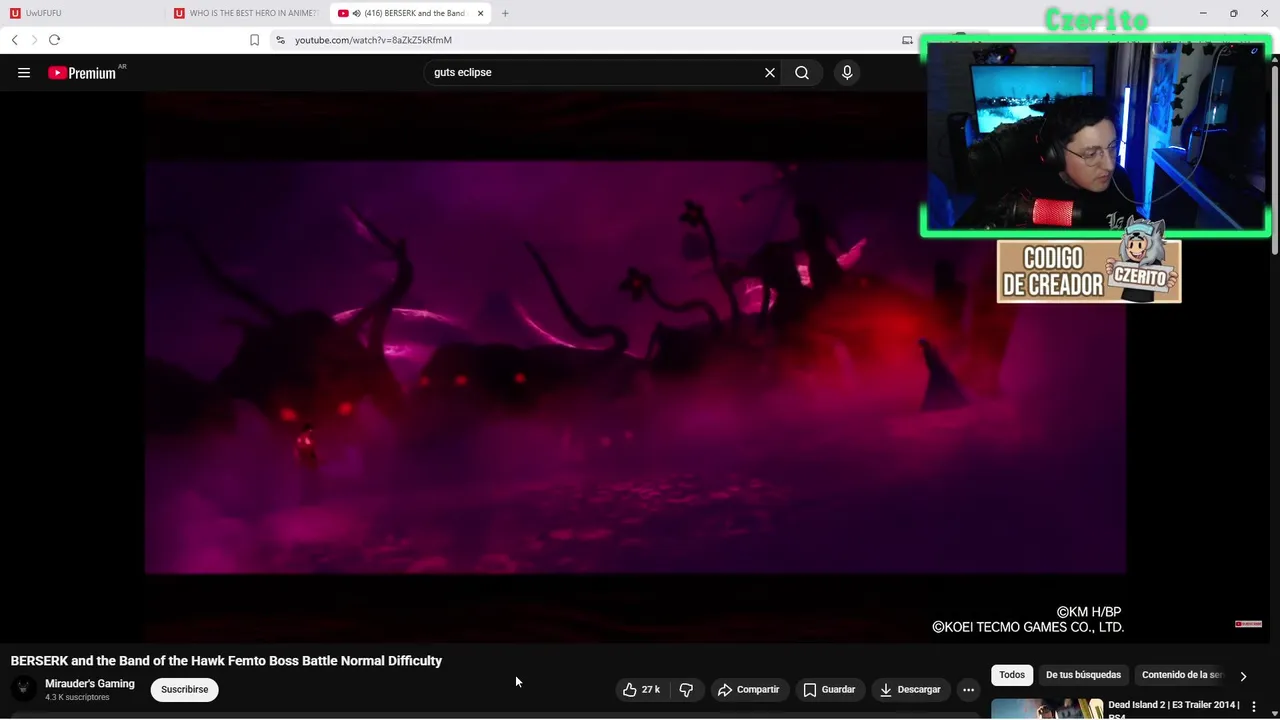Image resolution: width=1280 pixels, height=720 pixels.
Task: Click the CODIGO DE CREADOR banner overlay
Action: coord(1089,271)
